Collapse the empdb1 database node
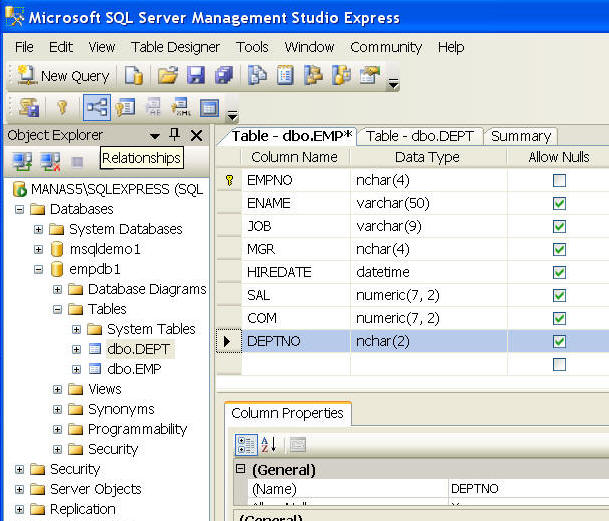609x521 pixels. point(38,269)
